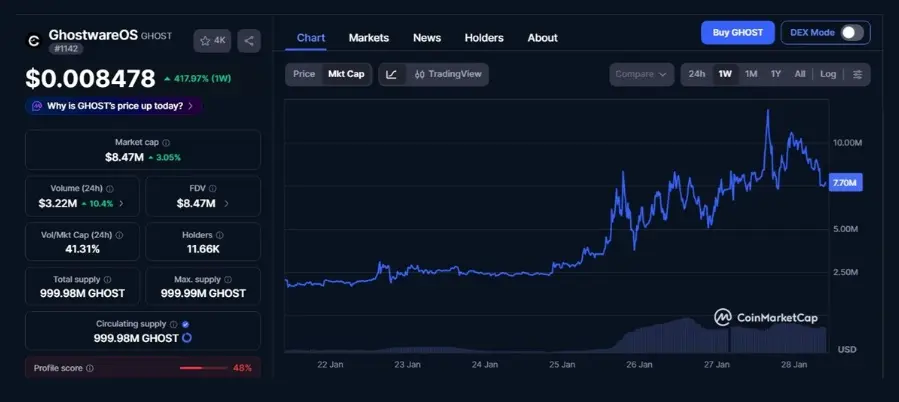This screenshot has height=402, width=899.
Task: Click the 41.31% Vol/Mkt Cap value
Action: coord(83,249)
